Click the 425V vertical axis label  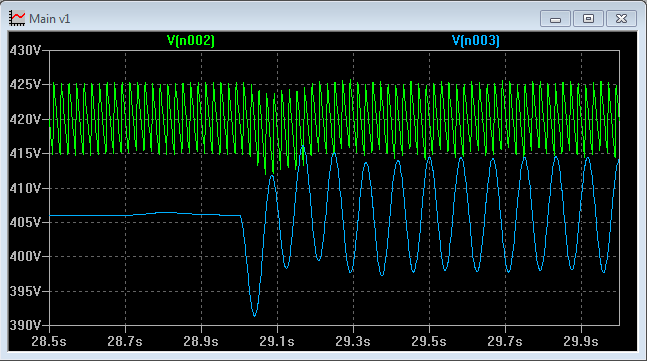pyautogui.click(x=25, y=85)
